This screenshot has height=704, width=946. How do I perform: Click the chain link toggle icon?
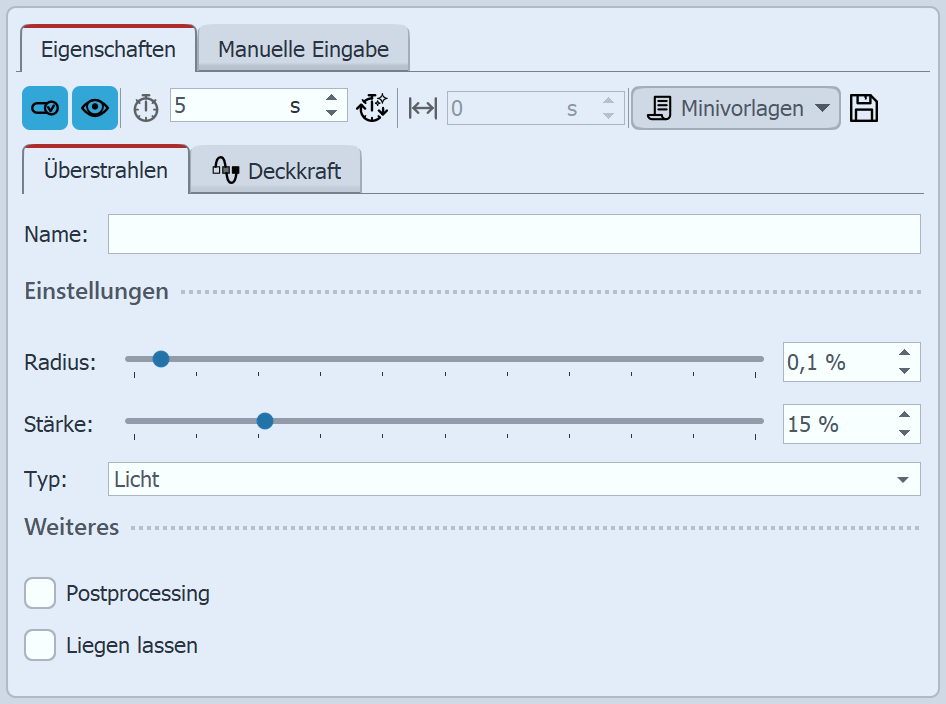click(x=44, y=107)
